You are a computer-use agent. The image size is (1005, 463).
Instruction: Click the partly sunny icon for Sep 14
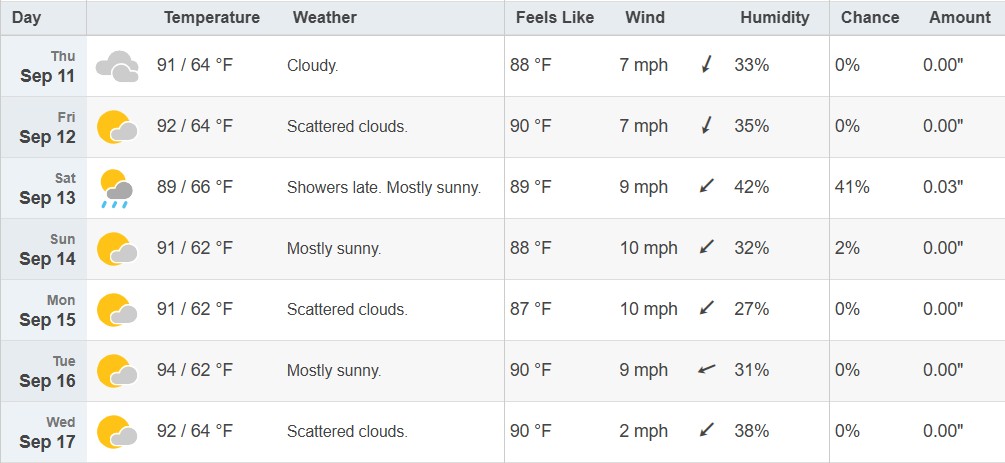click(x=117, y=249)
